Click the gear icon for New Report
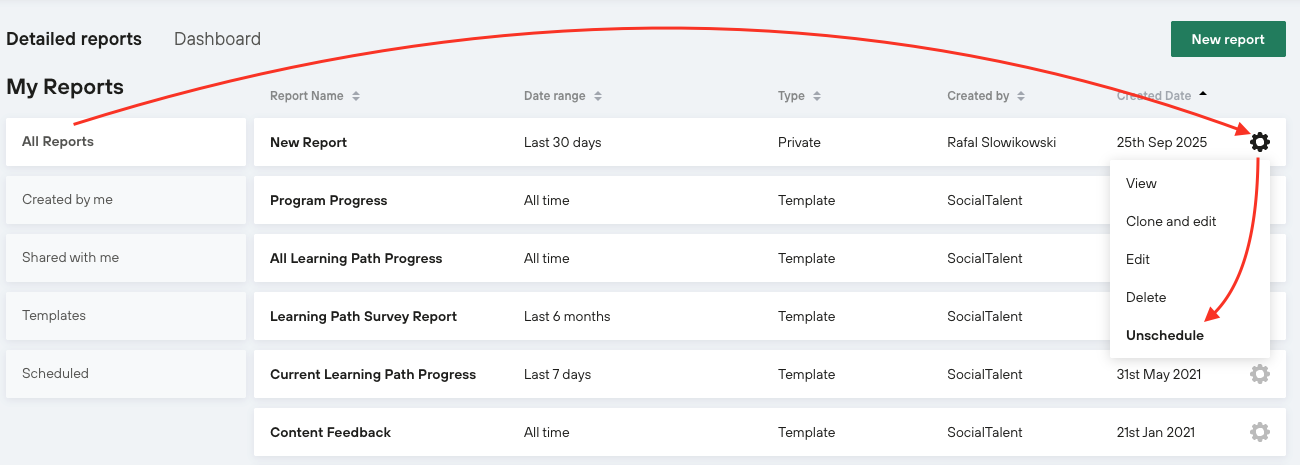The height and width of the screenshot is (465, 1300). 1260,142
